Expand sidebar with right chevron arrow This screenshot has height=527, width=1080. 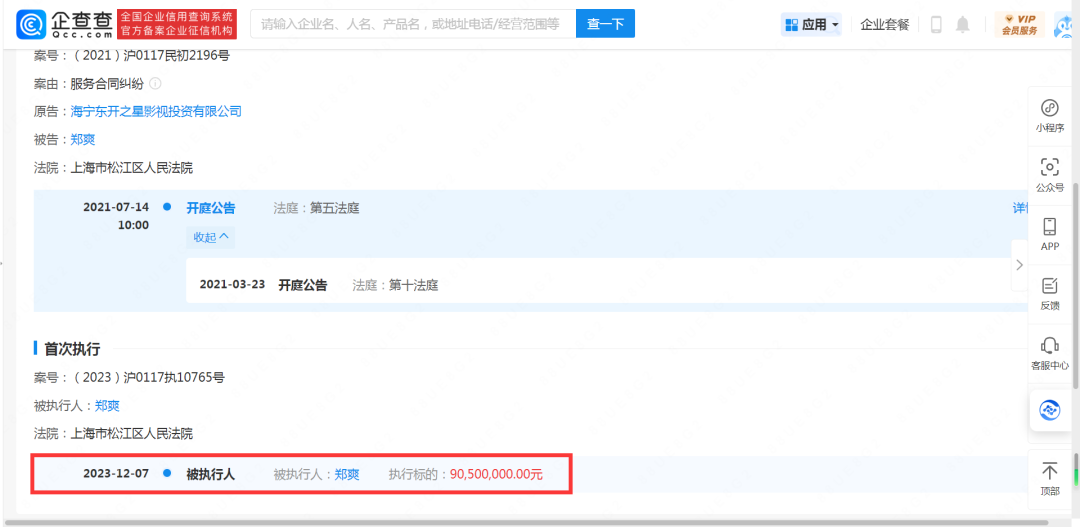[1019, 265]
